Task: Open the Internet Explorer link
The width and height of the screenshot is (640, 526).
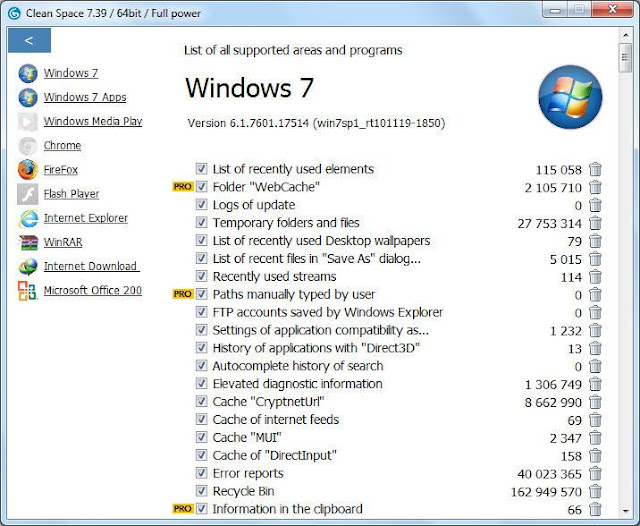Action: click(86, 218)
